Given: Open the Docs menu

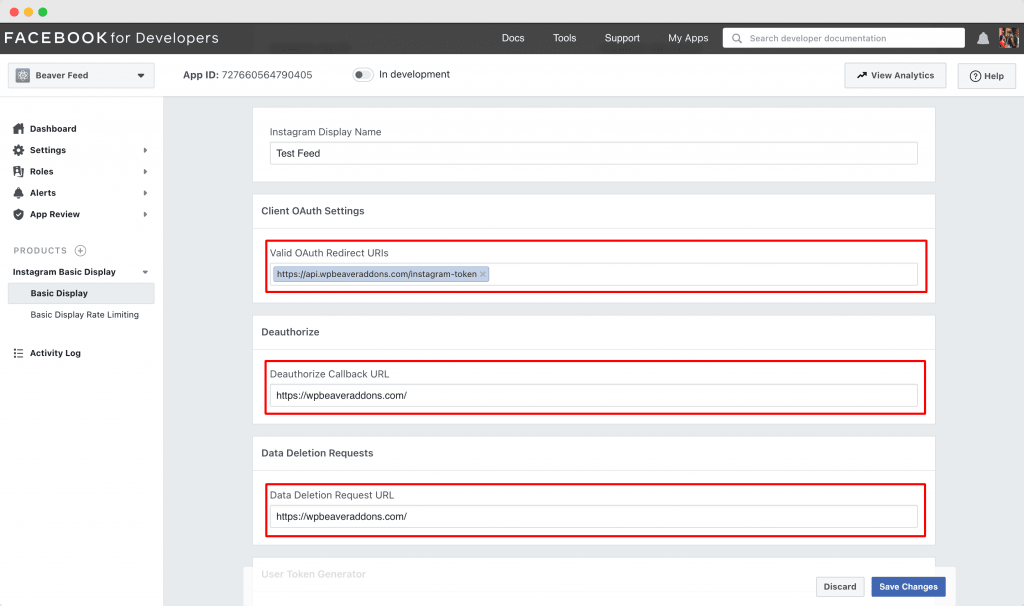Looking at the screenshot, I should (x=513, y=38).
